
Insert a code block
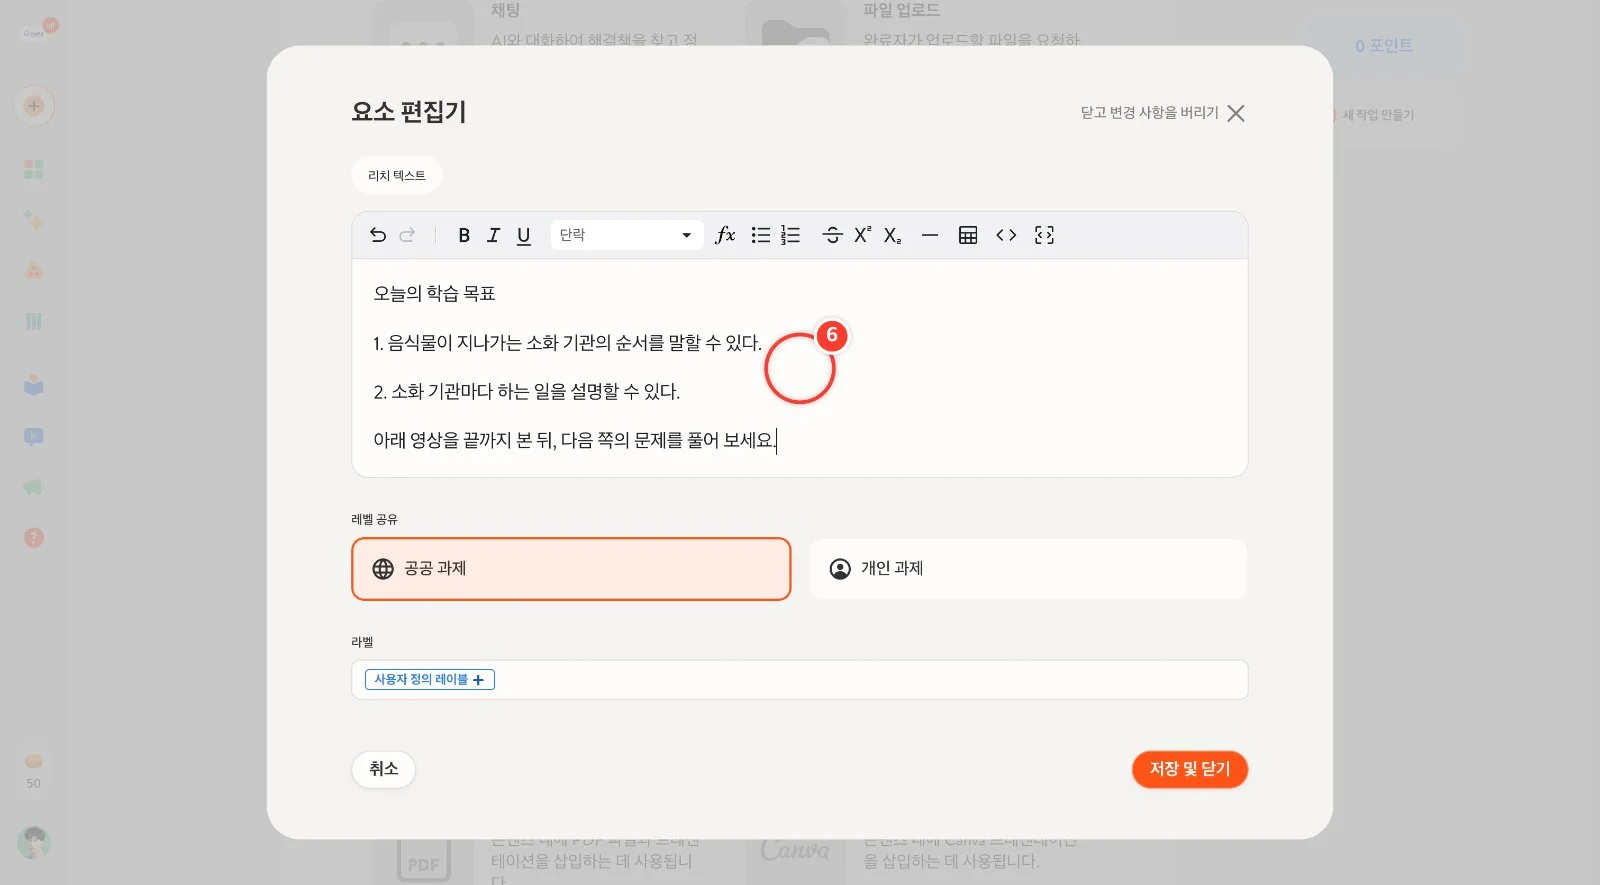pos(1006,235)
